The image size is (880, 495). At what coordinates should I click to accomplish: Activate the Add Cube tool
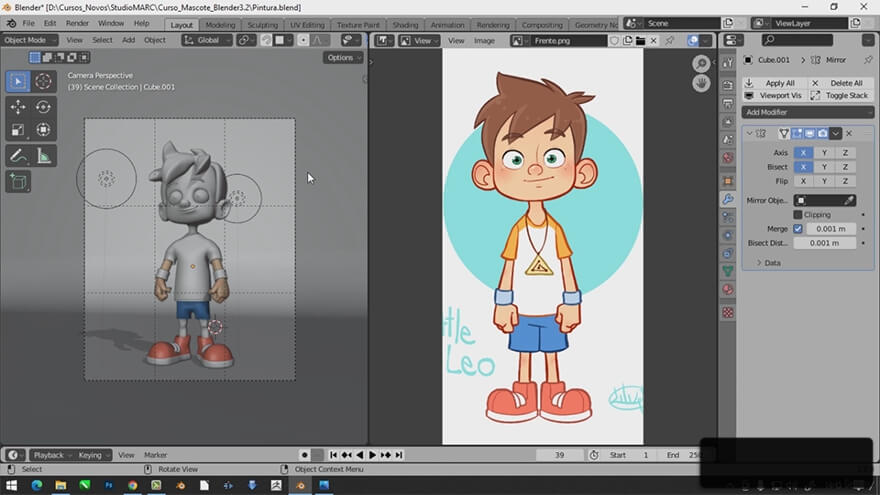coord(18,181)
